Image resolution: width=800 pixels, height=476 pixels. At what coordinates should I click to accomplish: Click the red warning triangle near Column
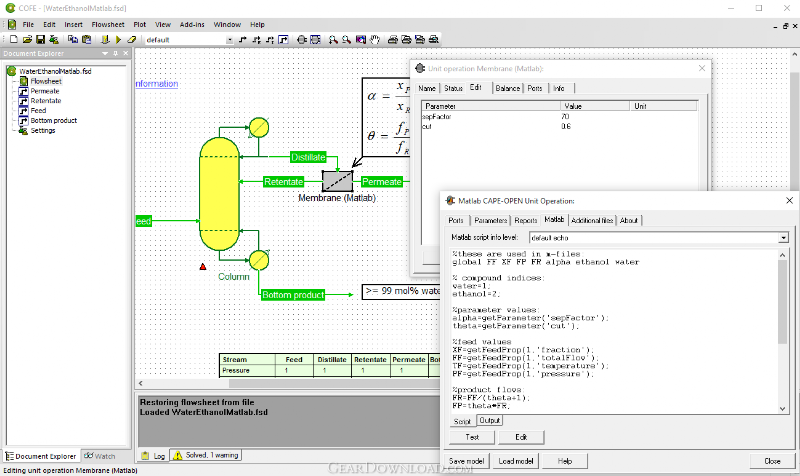[203, 266]
